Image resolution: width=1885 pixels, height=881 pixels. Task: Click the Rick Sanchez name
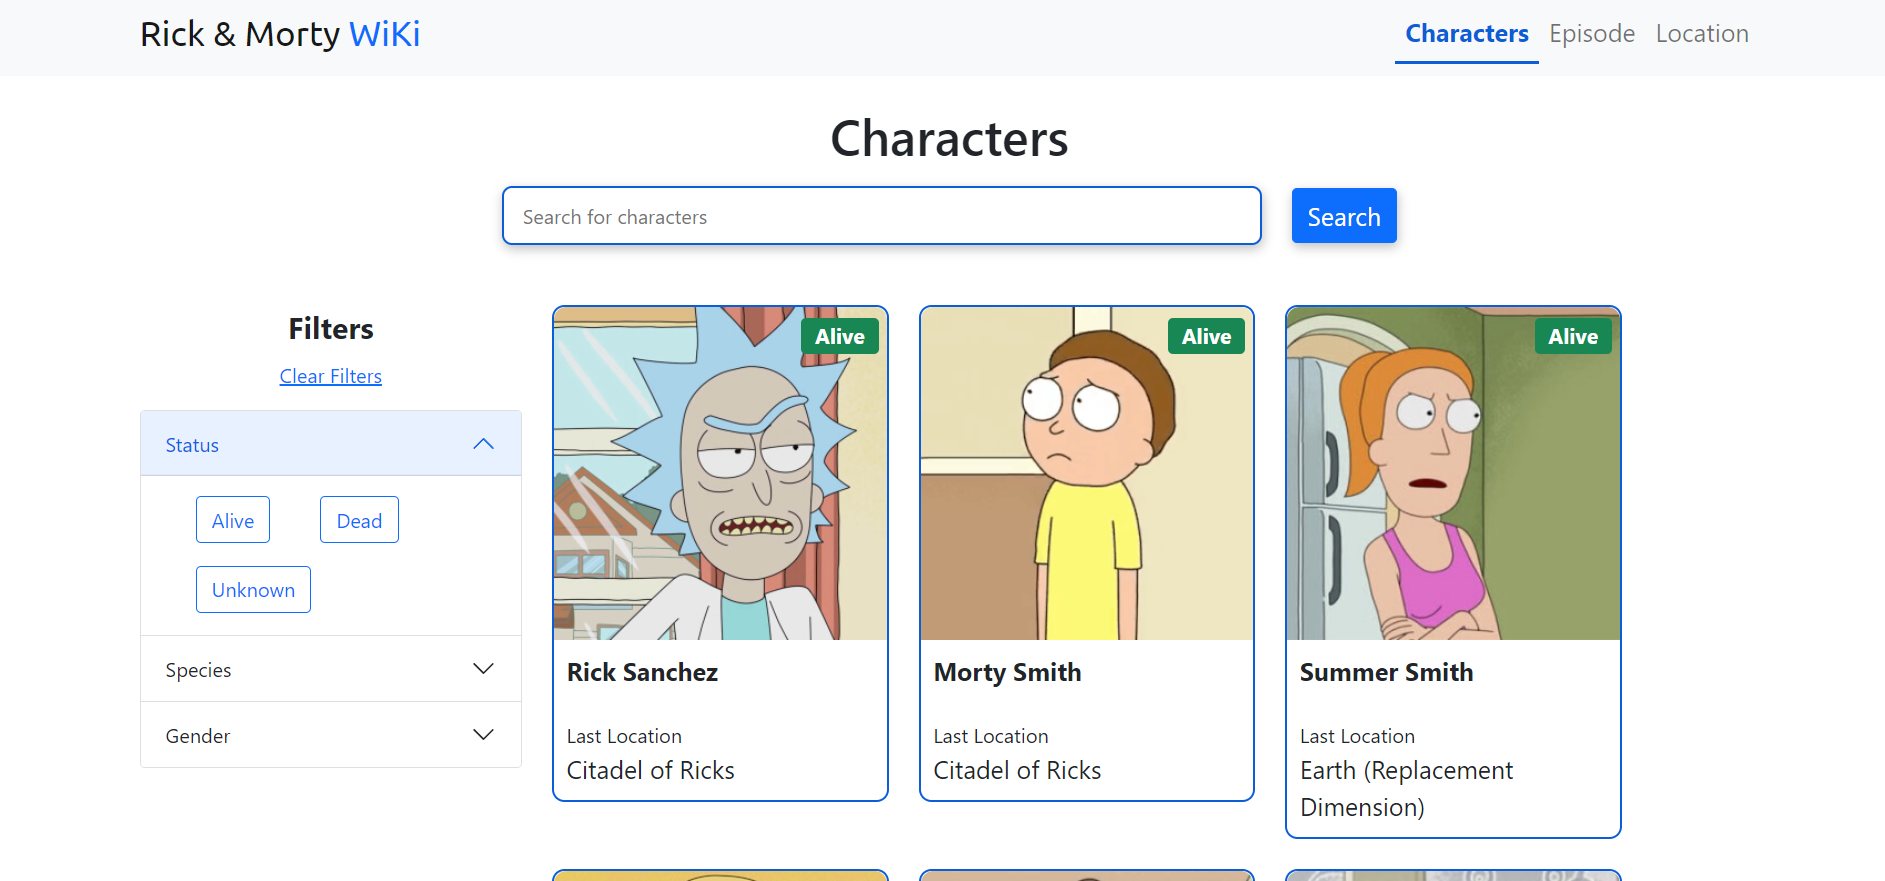[642, 672]
